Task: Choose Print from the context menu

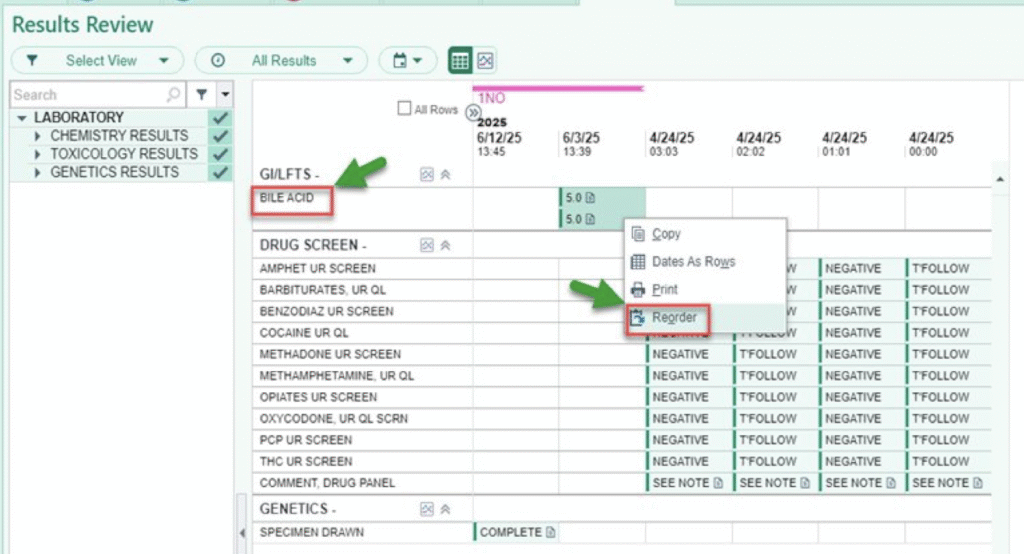Action: coord(664,290)
